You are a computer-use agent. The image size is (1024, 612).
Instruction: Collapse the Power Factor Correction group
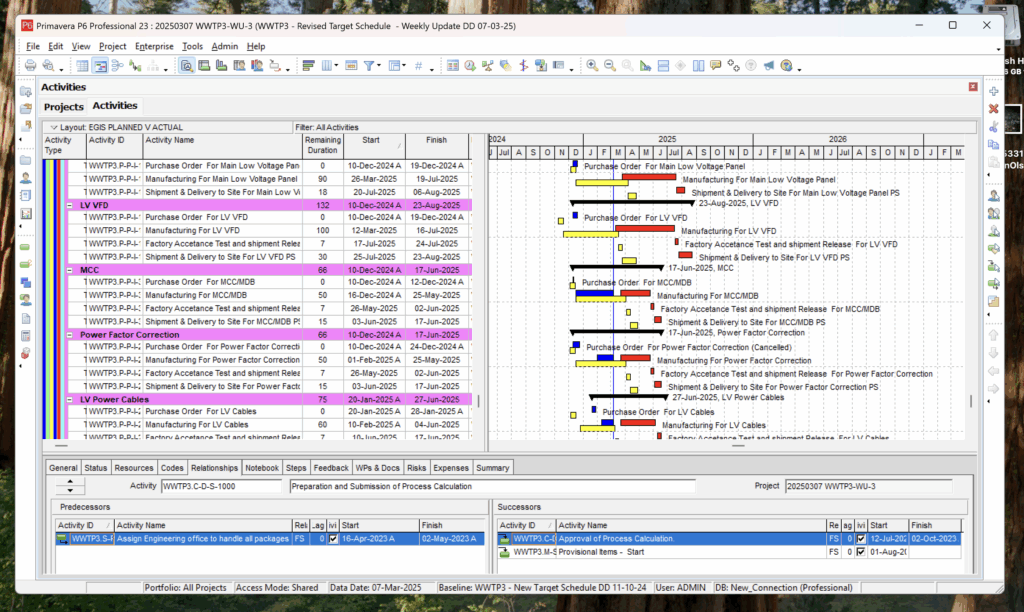pos(70,334)
